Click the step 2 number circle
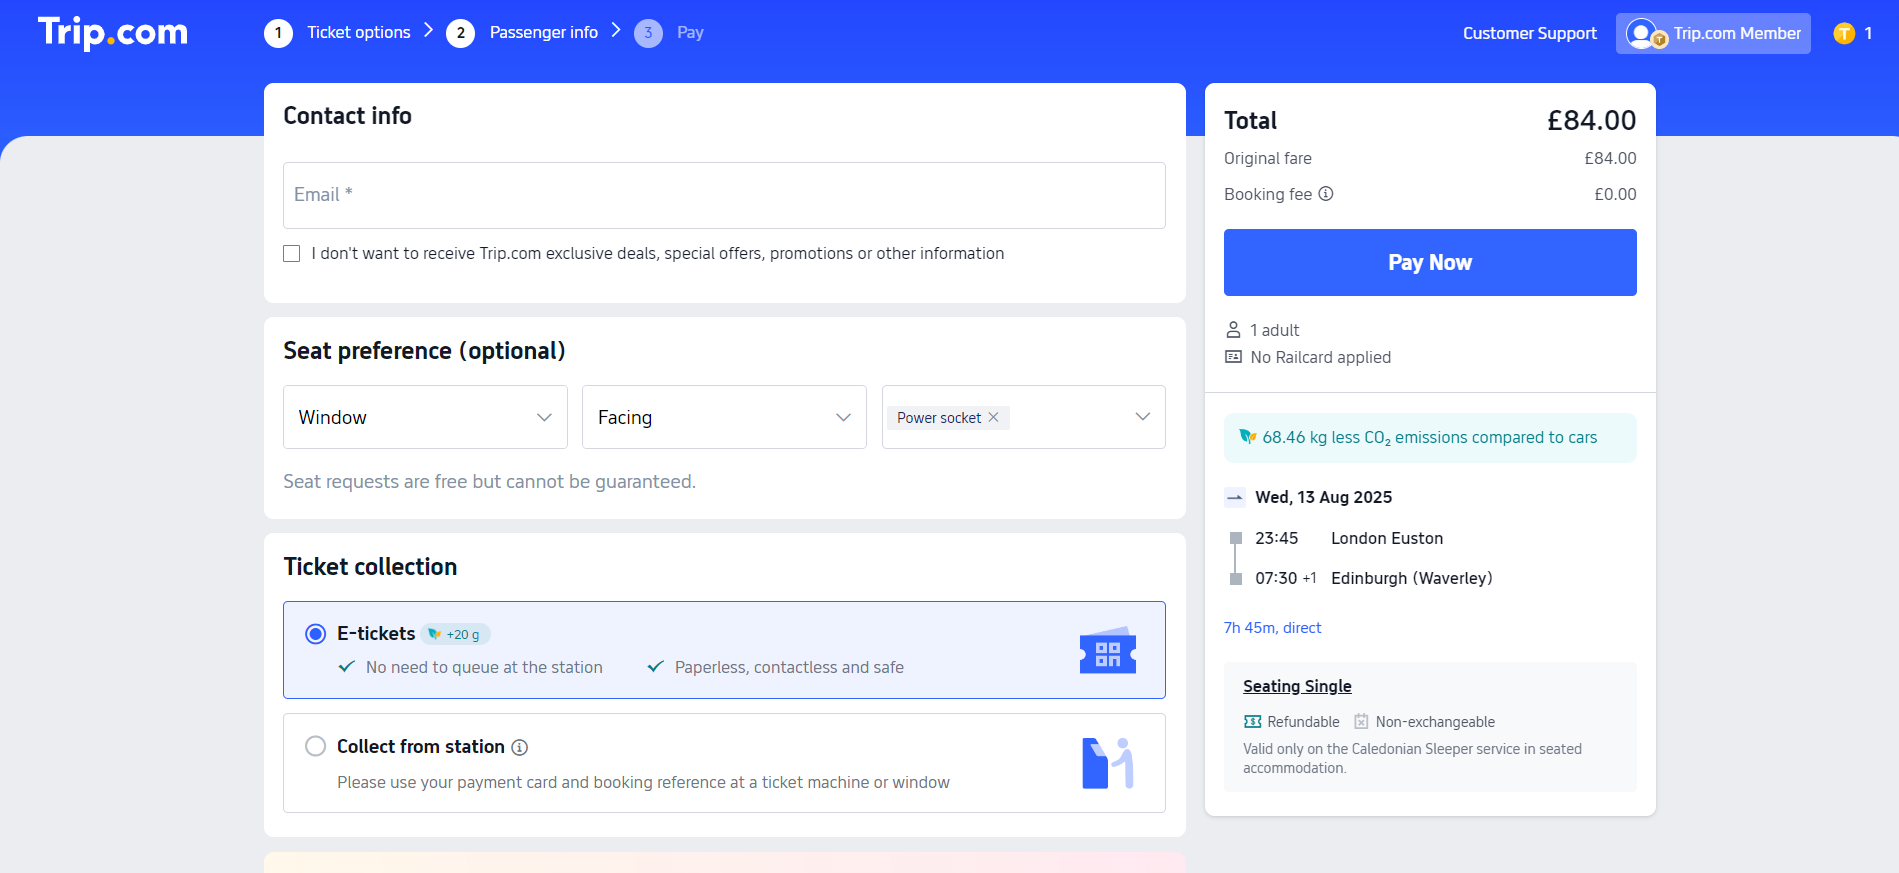 460,33
